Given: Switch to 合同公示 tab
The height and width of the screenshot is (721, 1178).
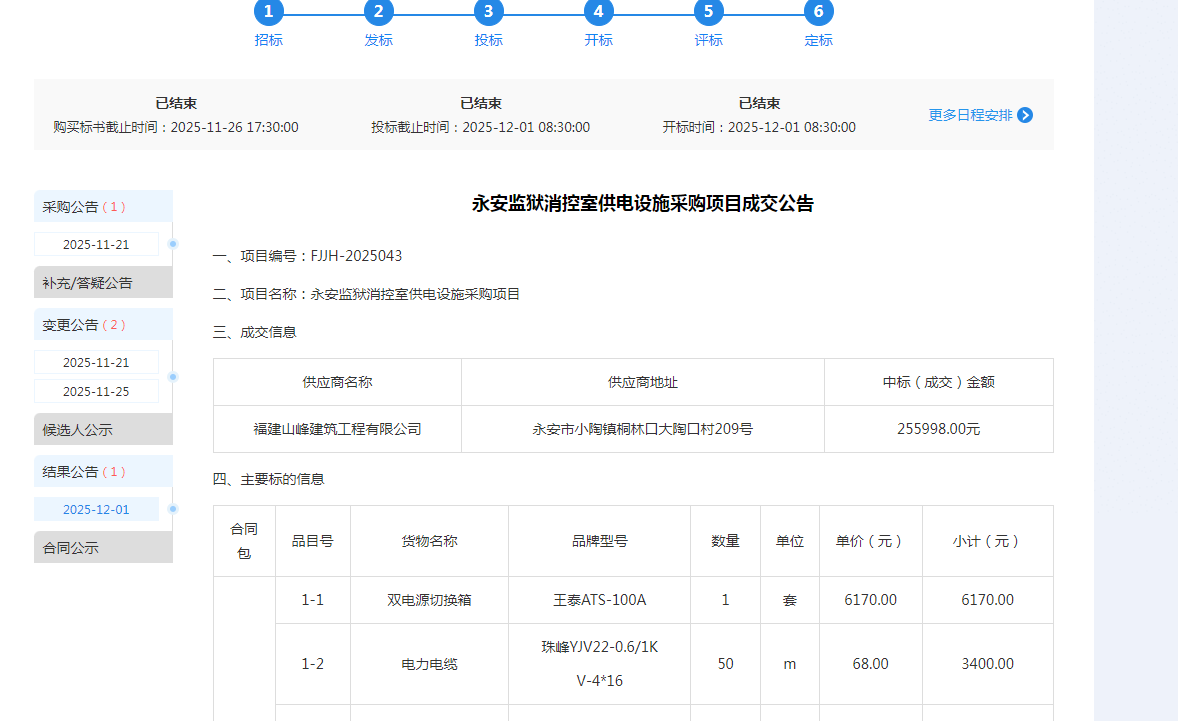Looking at the screenshot, I should point(103,548).
